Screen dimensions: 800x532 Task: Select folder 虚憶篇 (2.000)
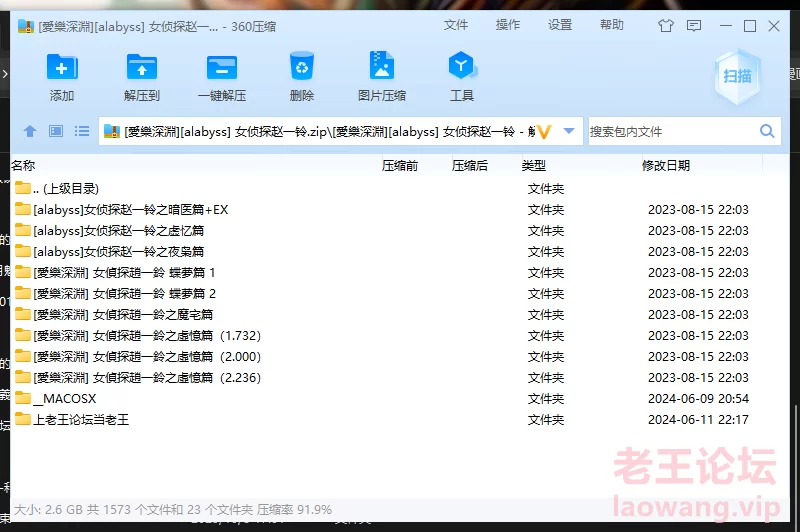point(399,357)
